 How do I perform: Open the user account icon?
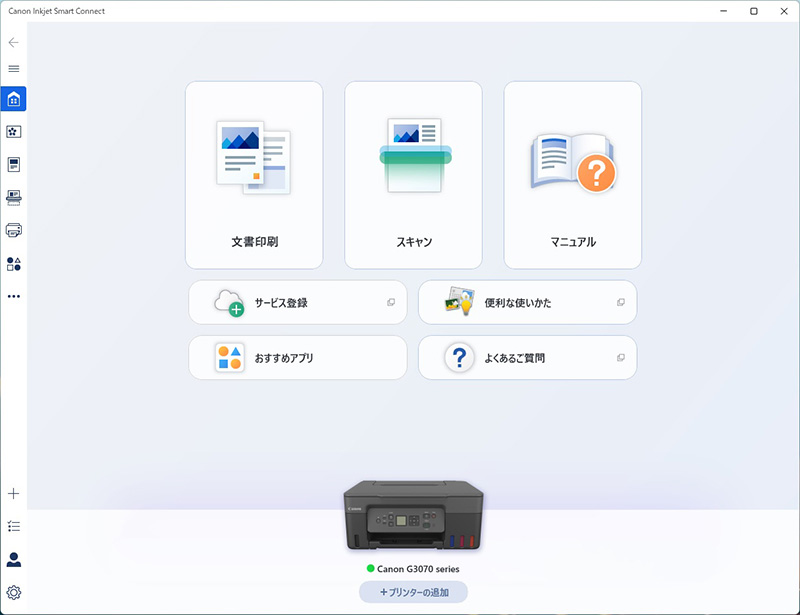pyautogui.click(x=14, y=559)
